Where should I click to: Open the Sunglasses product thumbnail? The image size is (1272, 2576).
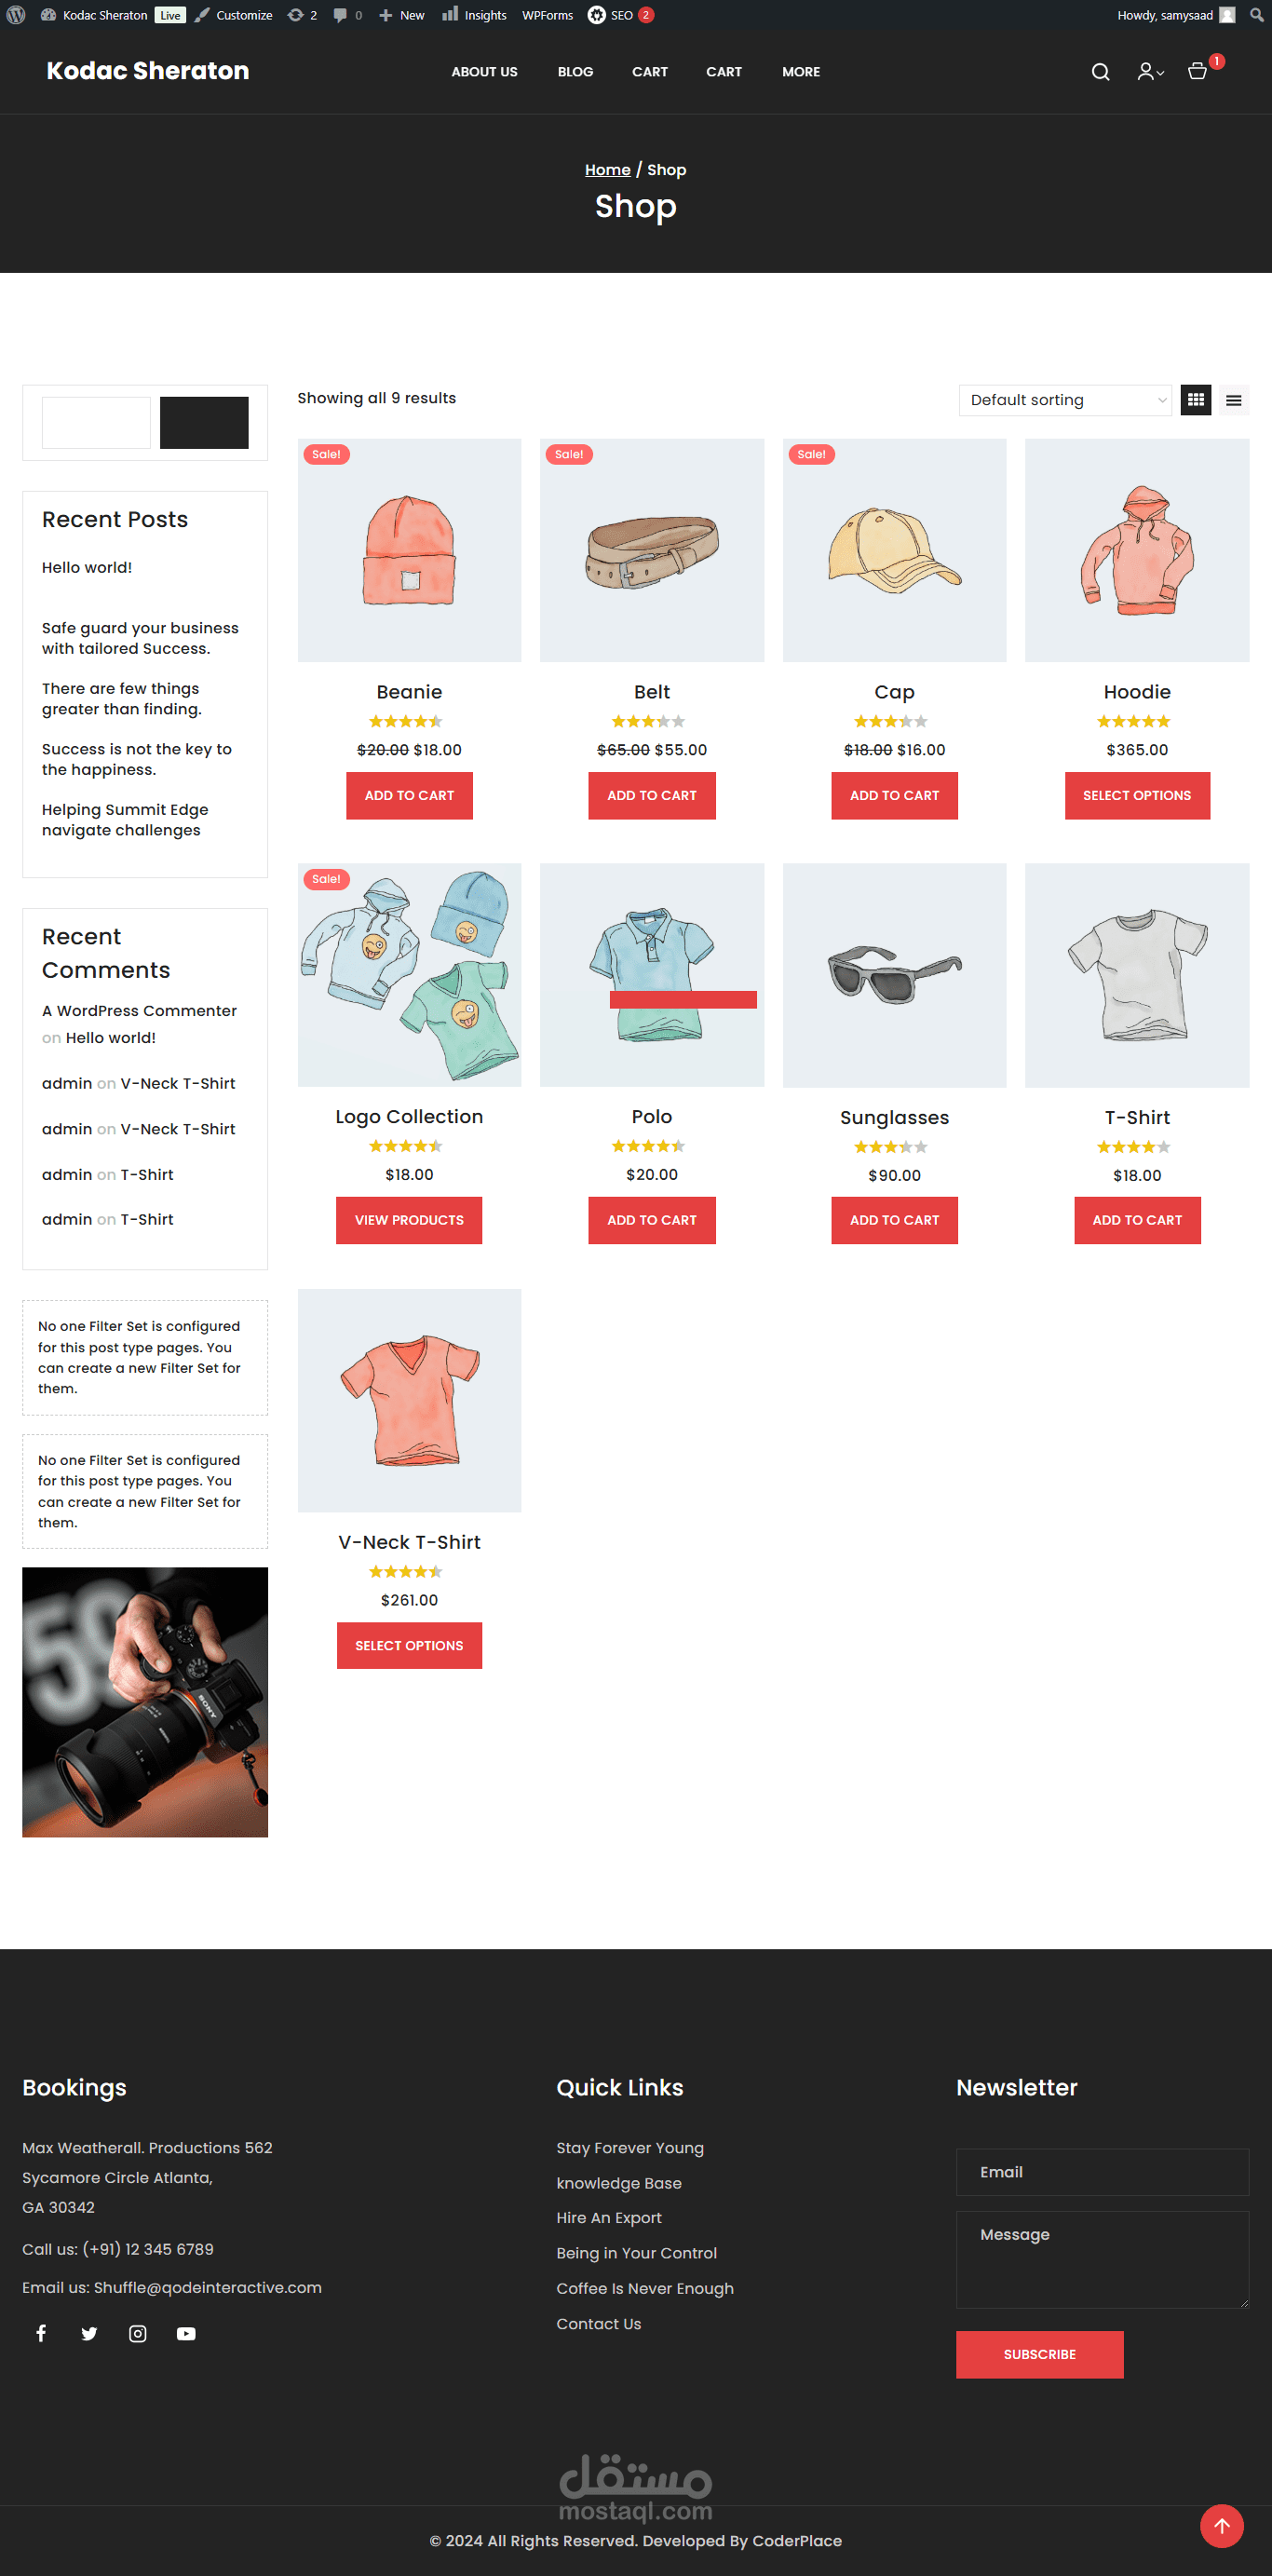click(894, 975)
